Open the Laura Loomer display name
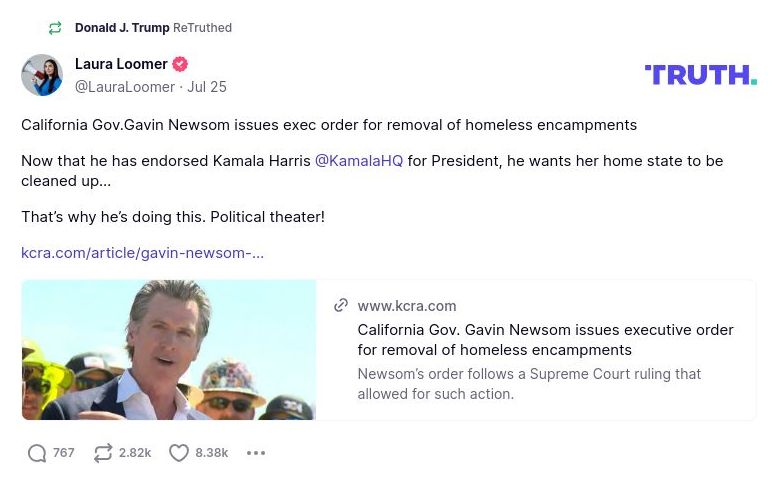Image resolution: width=778 pixels, height=484 pixels. coord(121,64)
